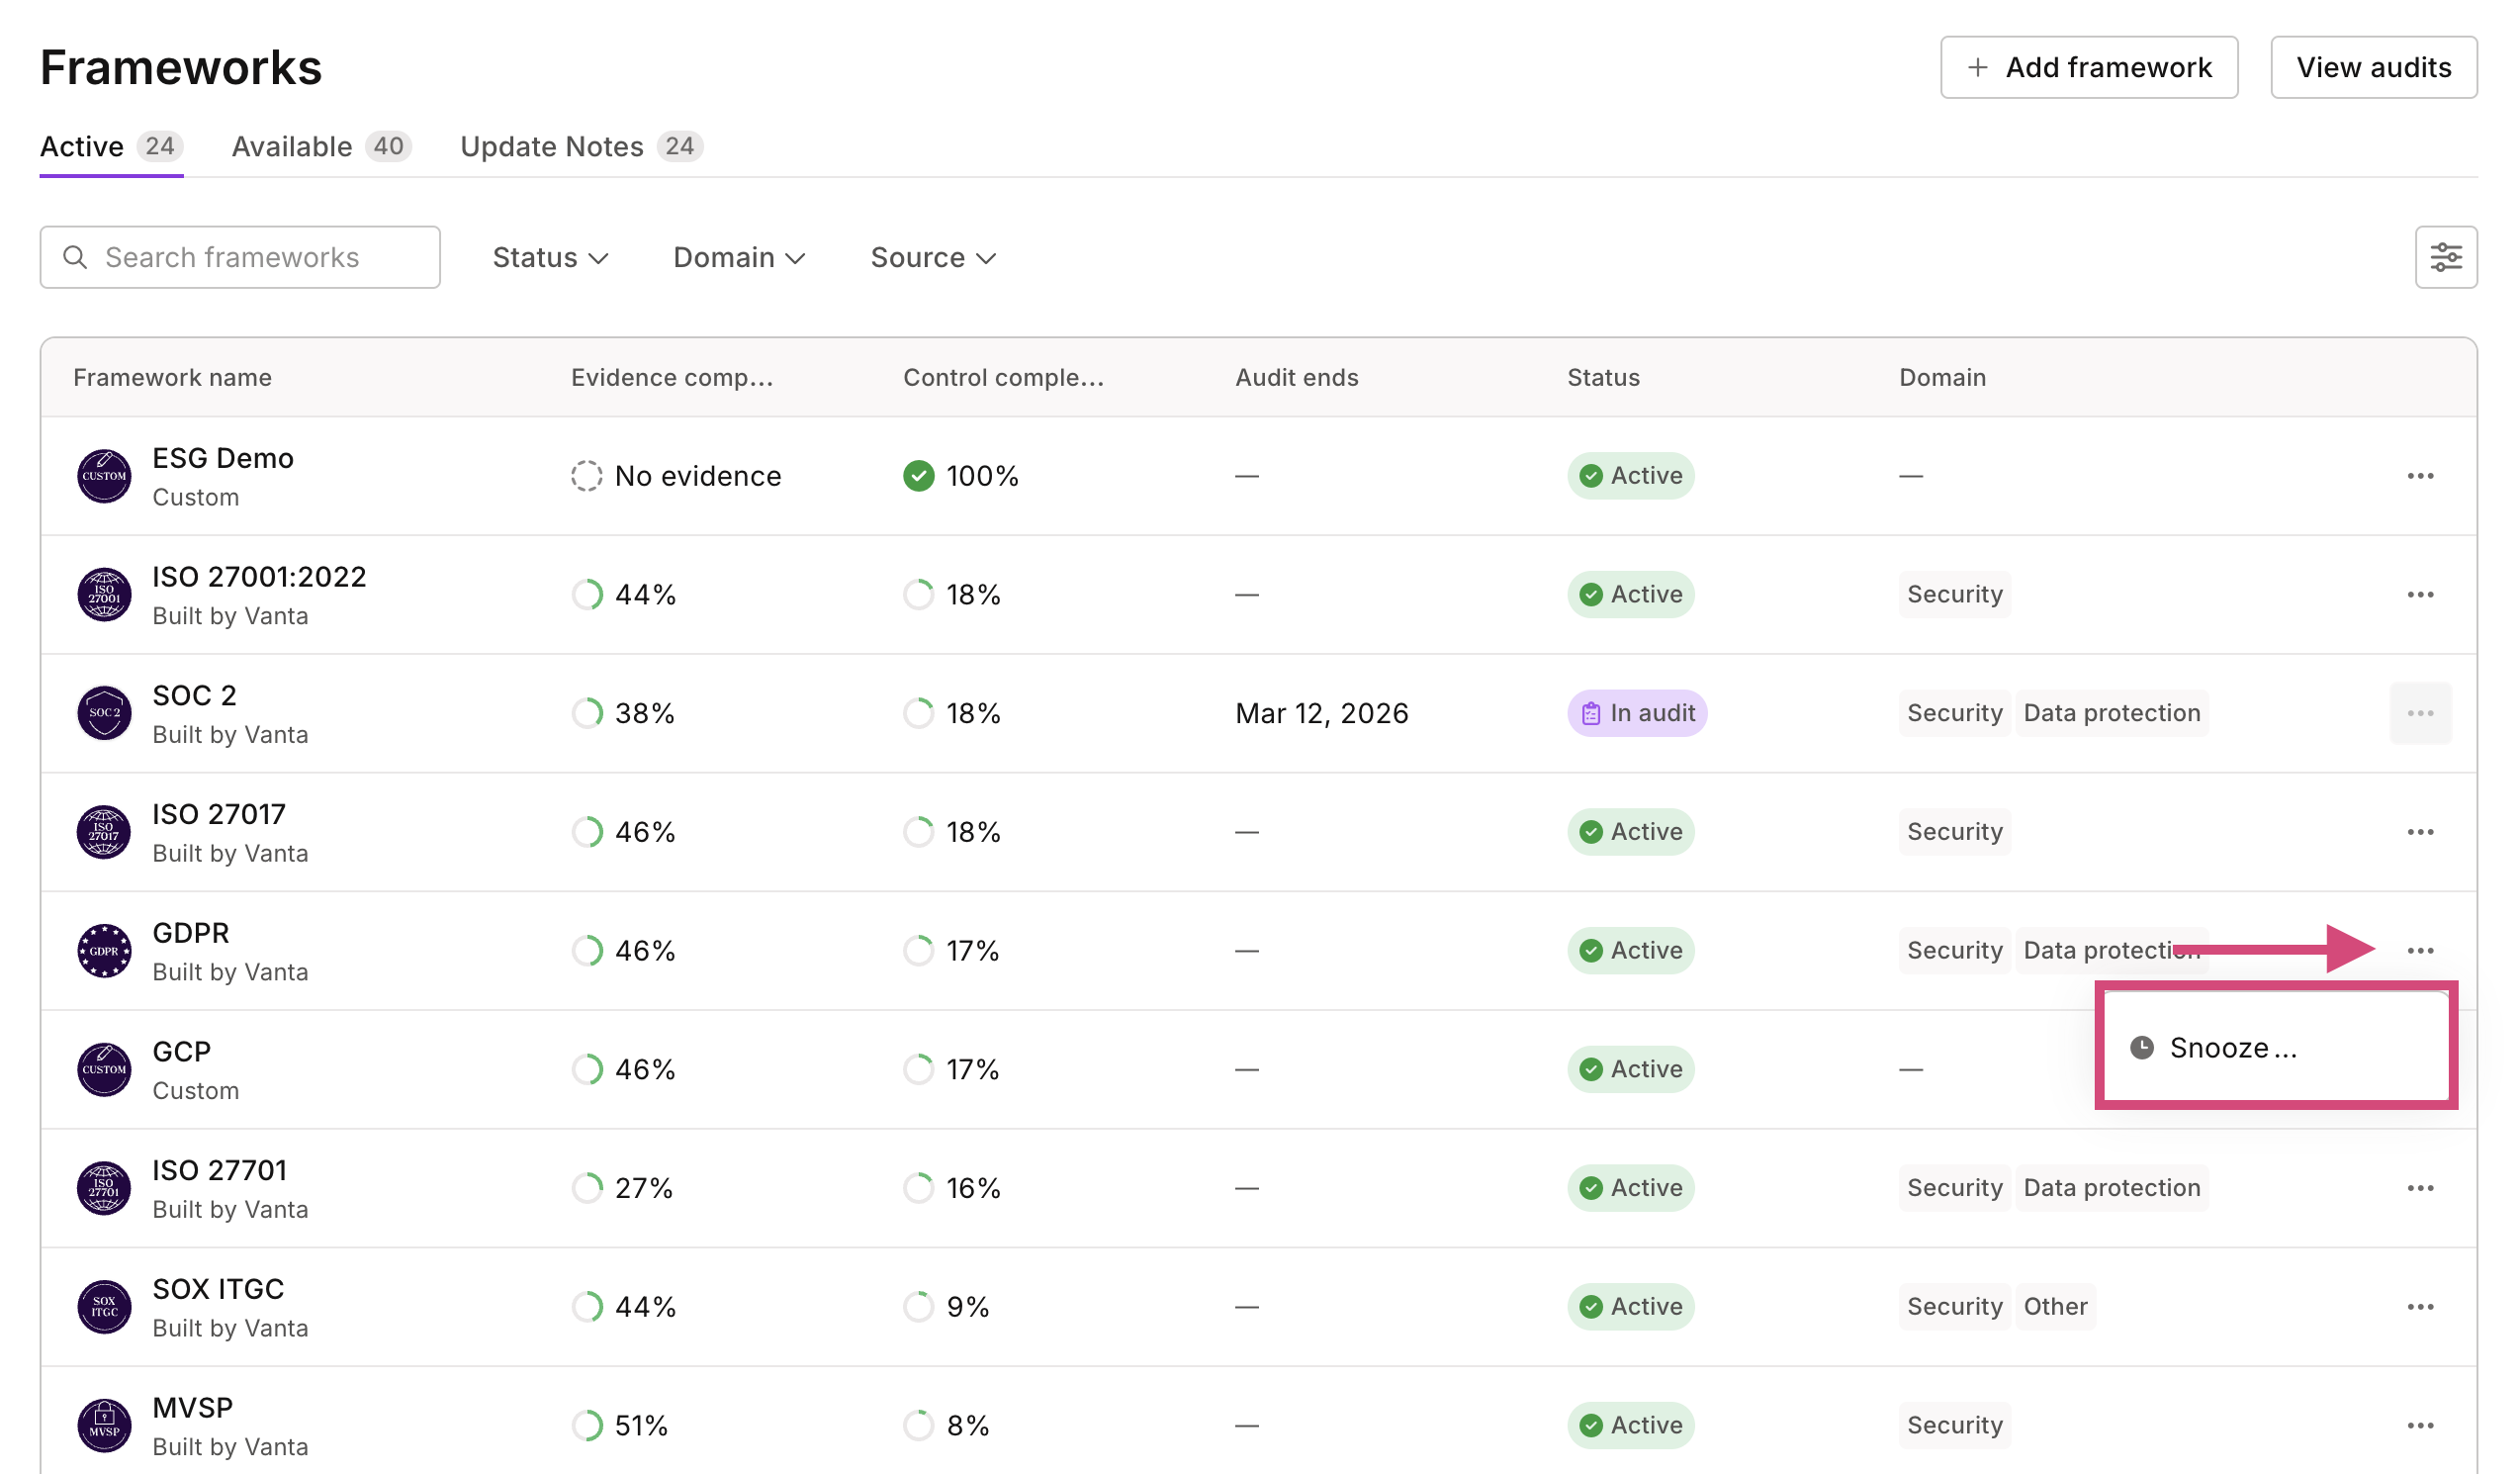Open the ISO 27017 row more-options menu

point(2420,832)
